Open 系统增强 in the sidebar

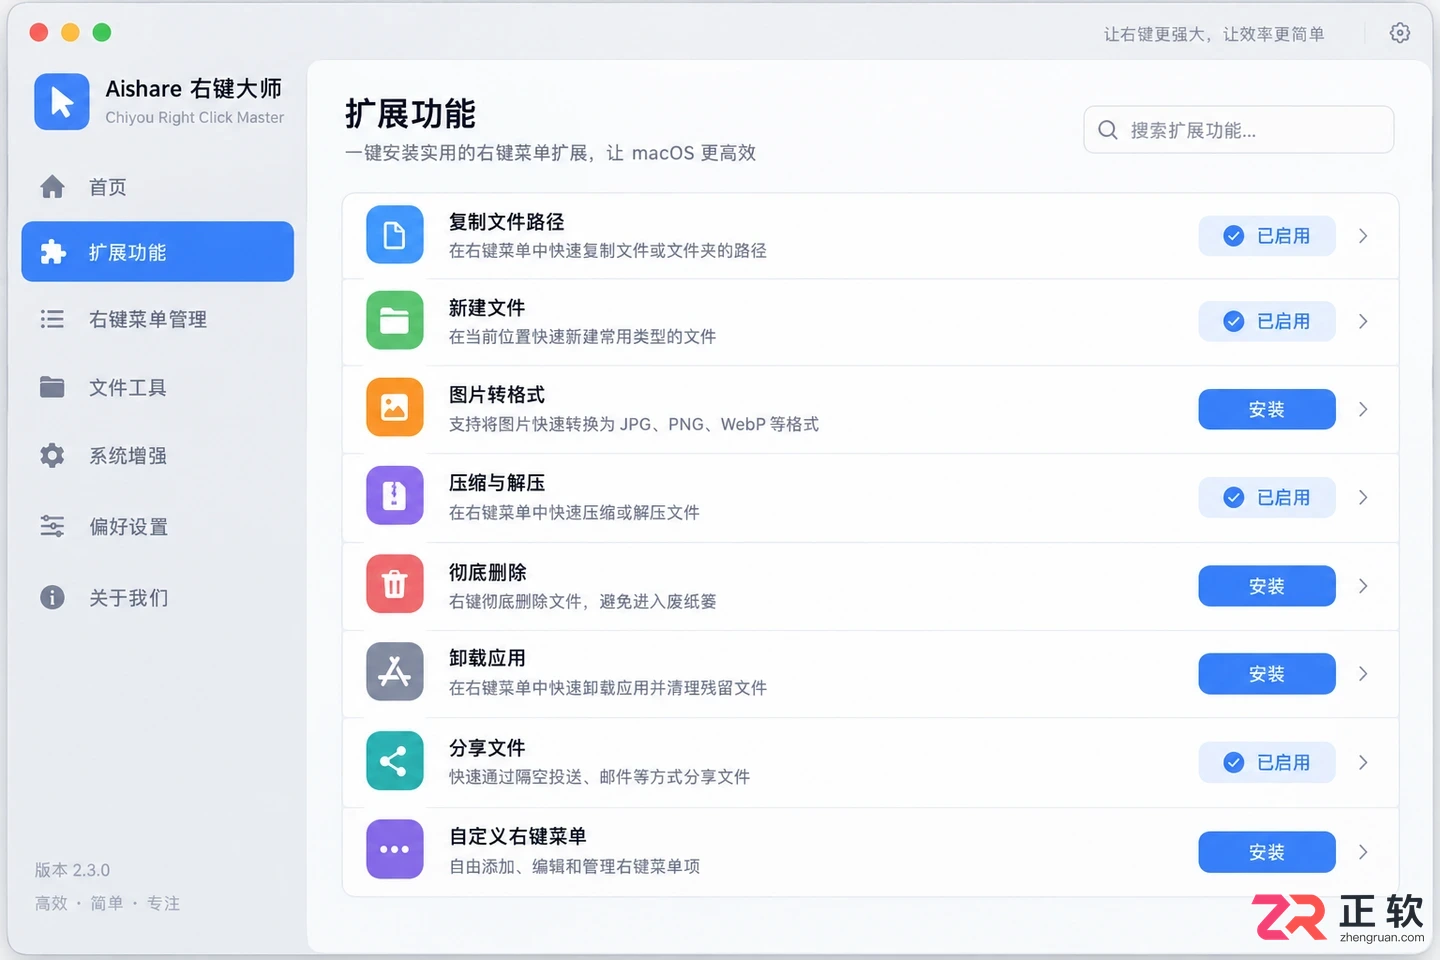(158, 456)
